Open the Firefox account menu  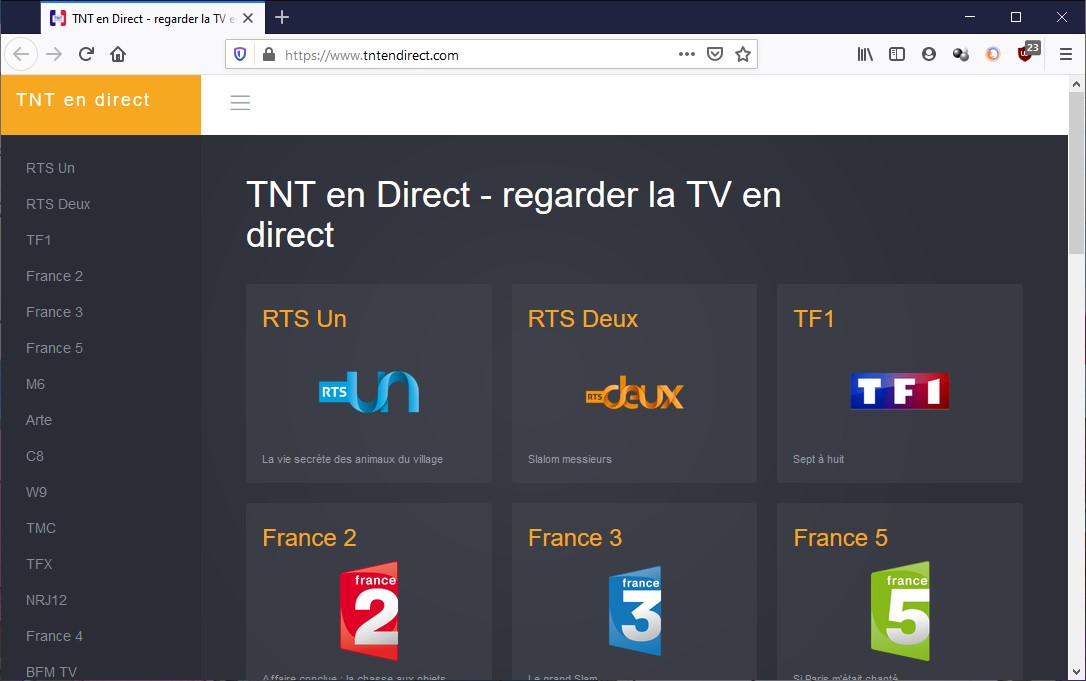[929, 54]
